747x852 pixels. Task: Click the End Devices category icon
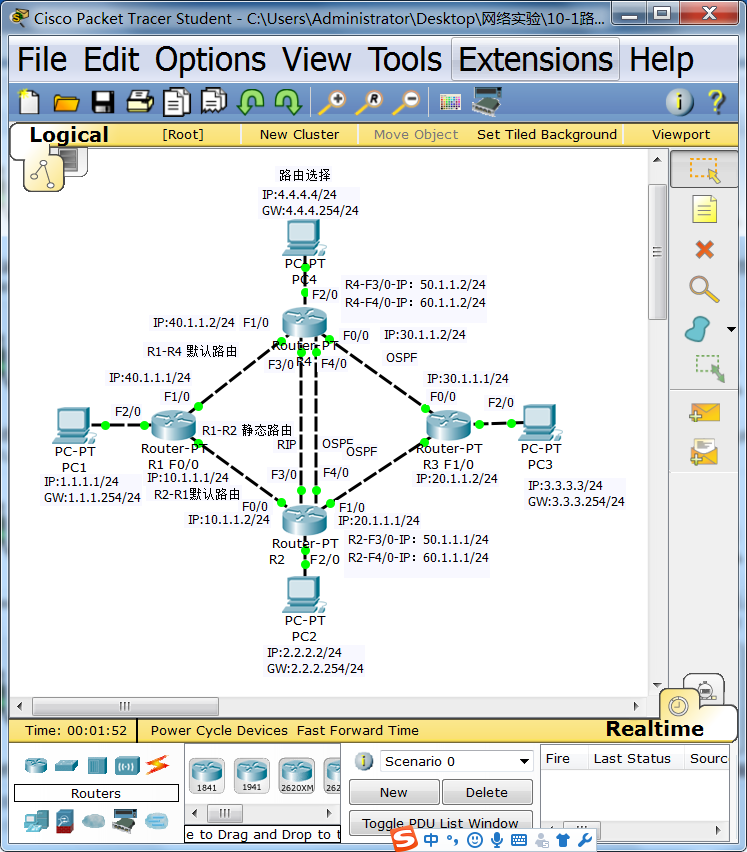point(36,821)
